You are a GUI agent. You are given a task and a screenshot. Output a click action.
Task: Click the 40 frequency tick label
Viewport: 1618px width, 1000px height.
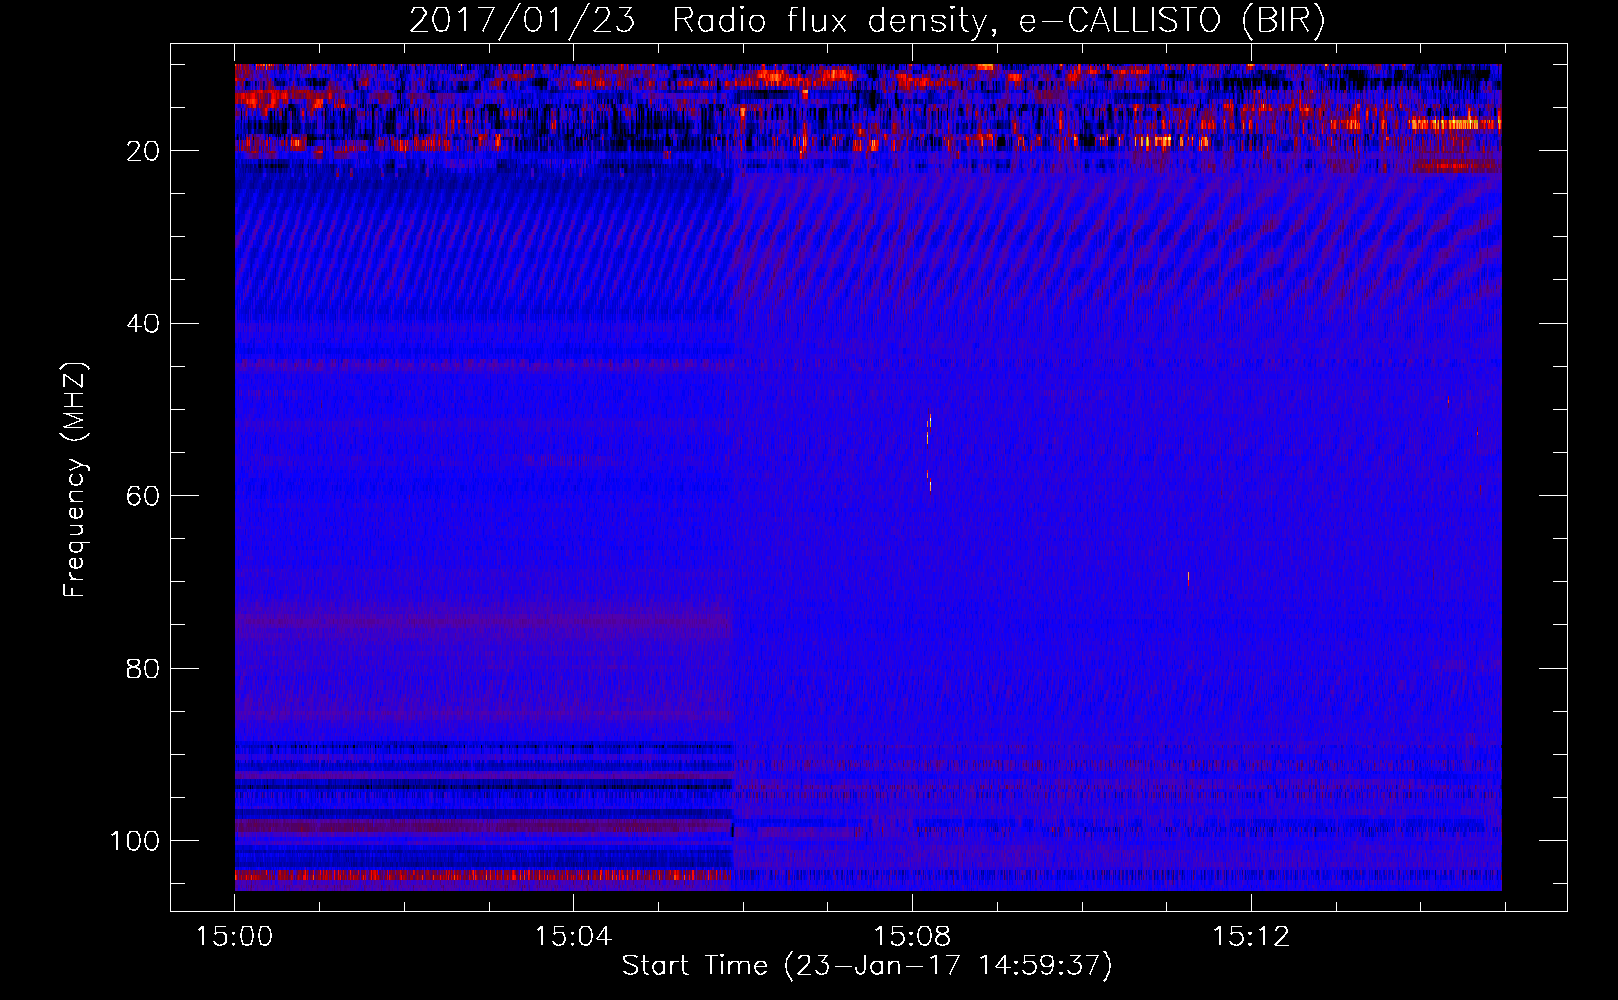click(143, 324)
